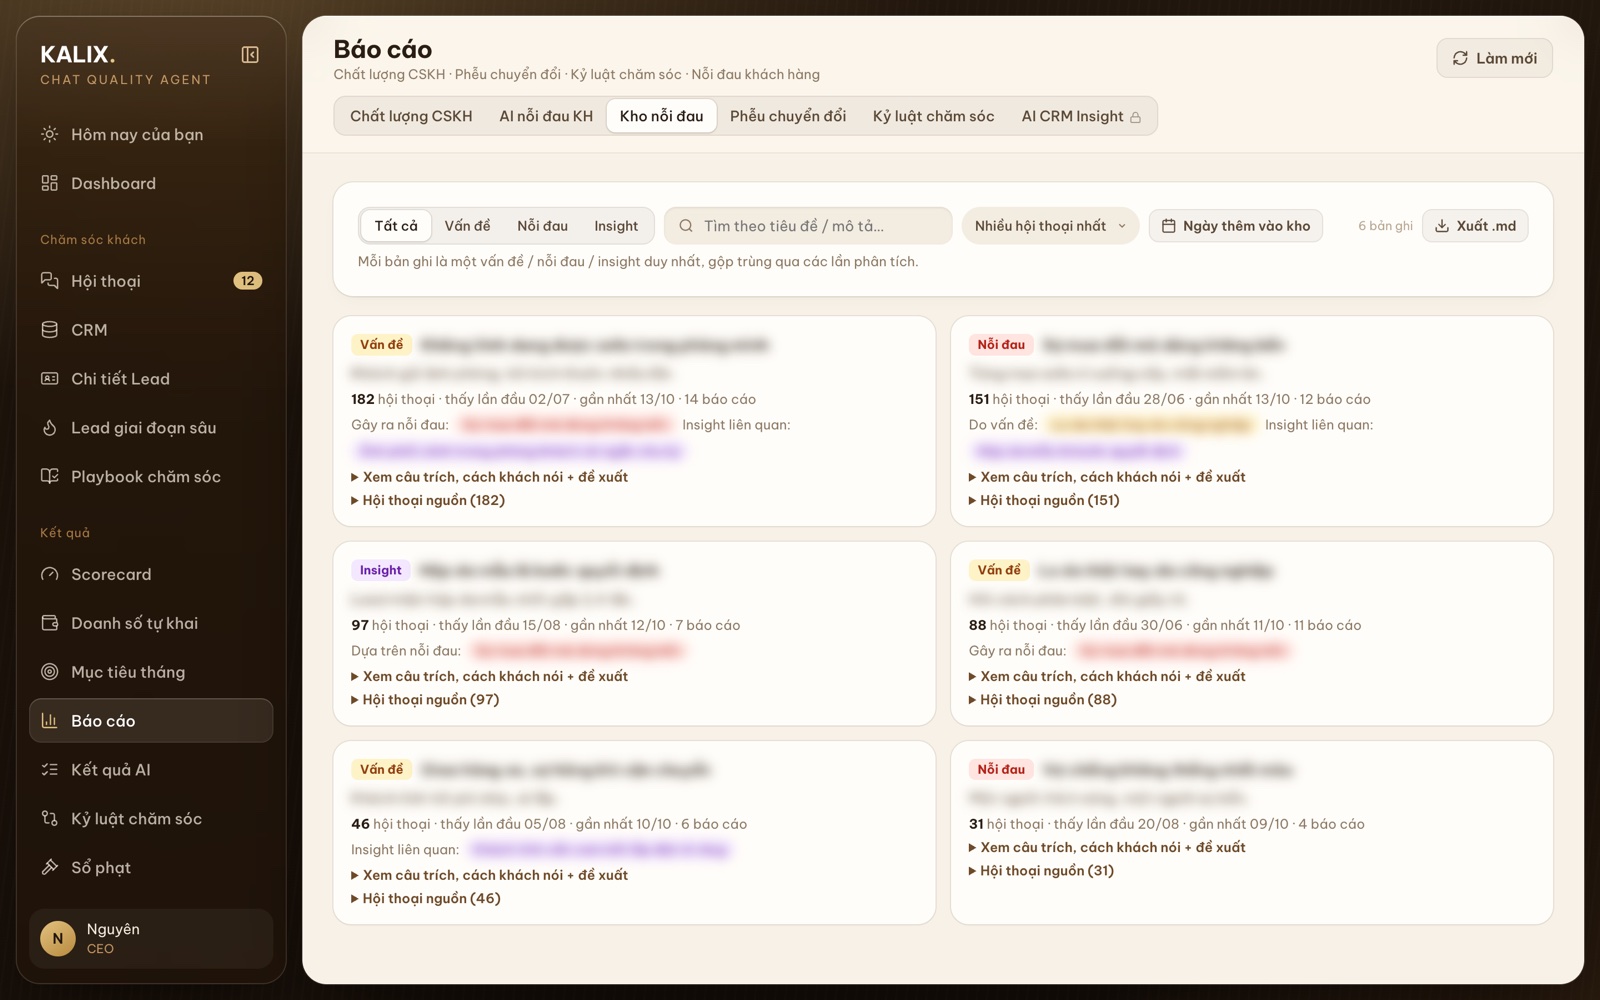Open the Kỷ luật chăm sóc report tab

[933, 116]
